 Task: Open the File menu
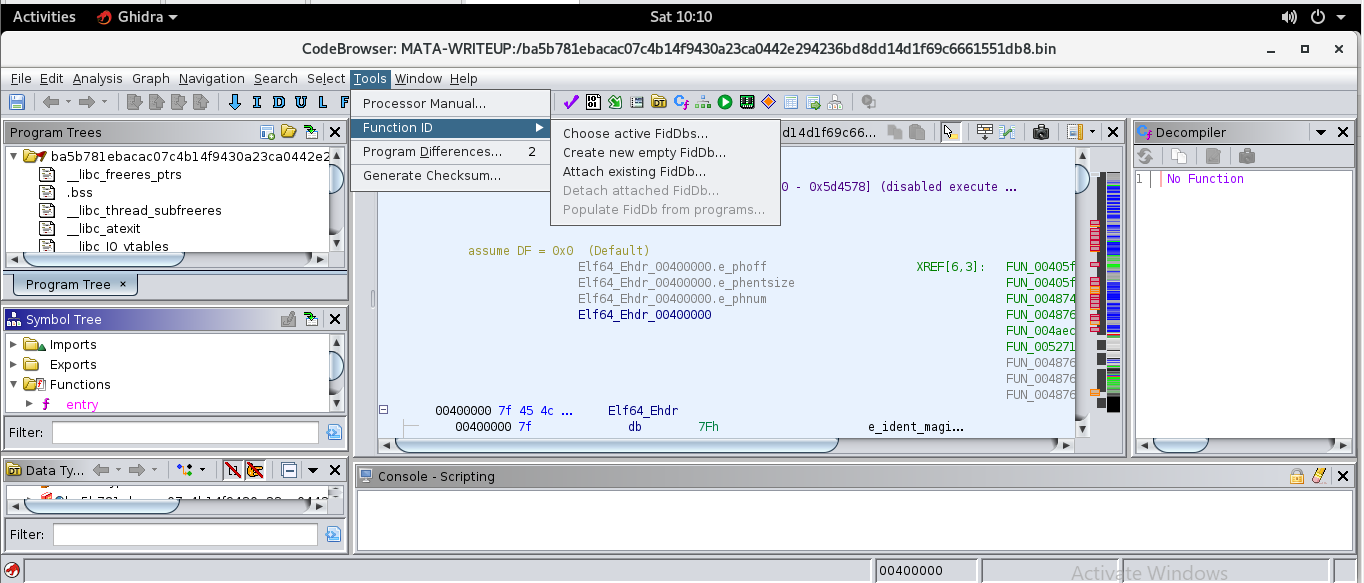pos(20,78)
